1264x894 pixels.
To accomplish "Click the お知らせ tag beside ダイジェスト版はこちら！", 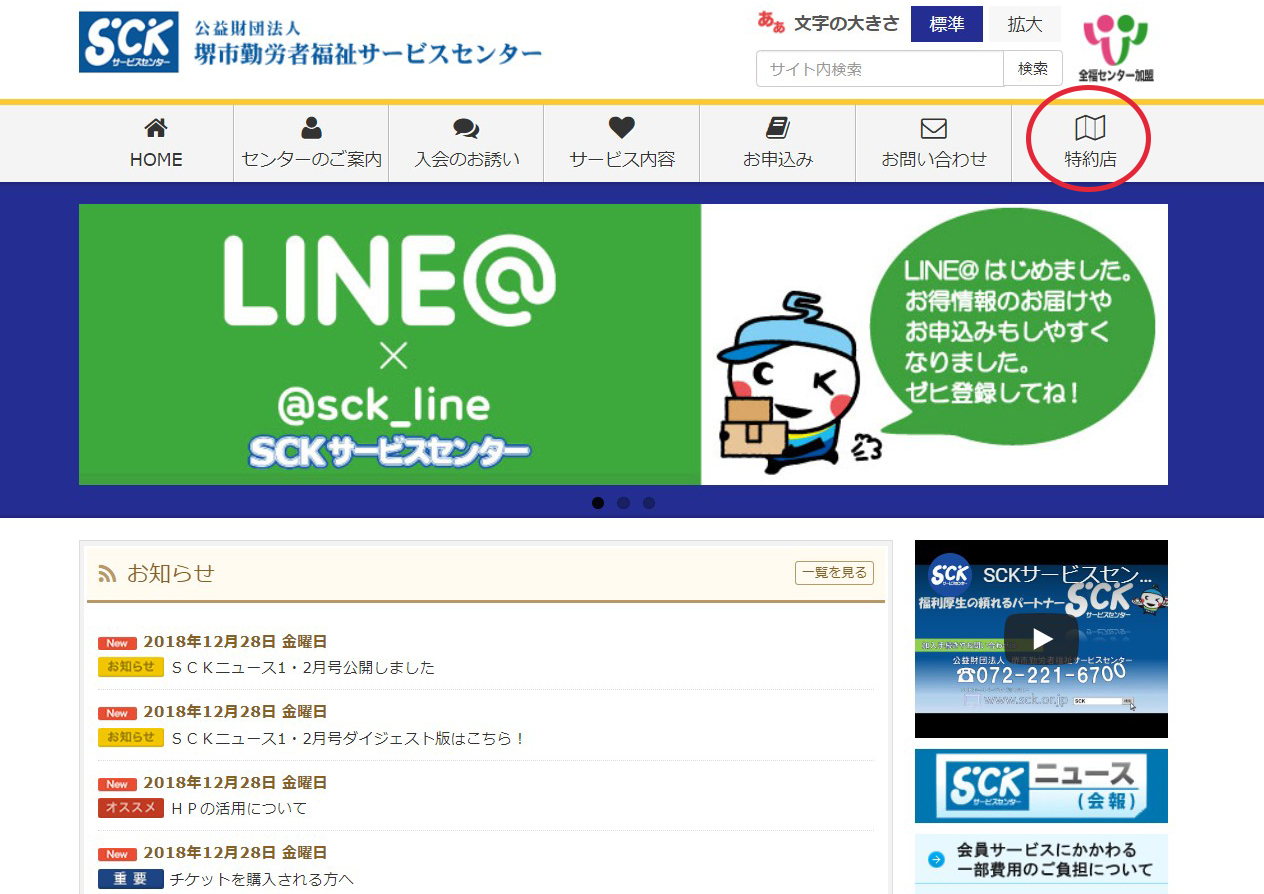I will click(131, 737).
